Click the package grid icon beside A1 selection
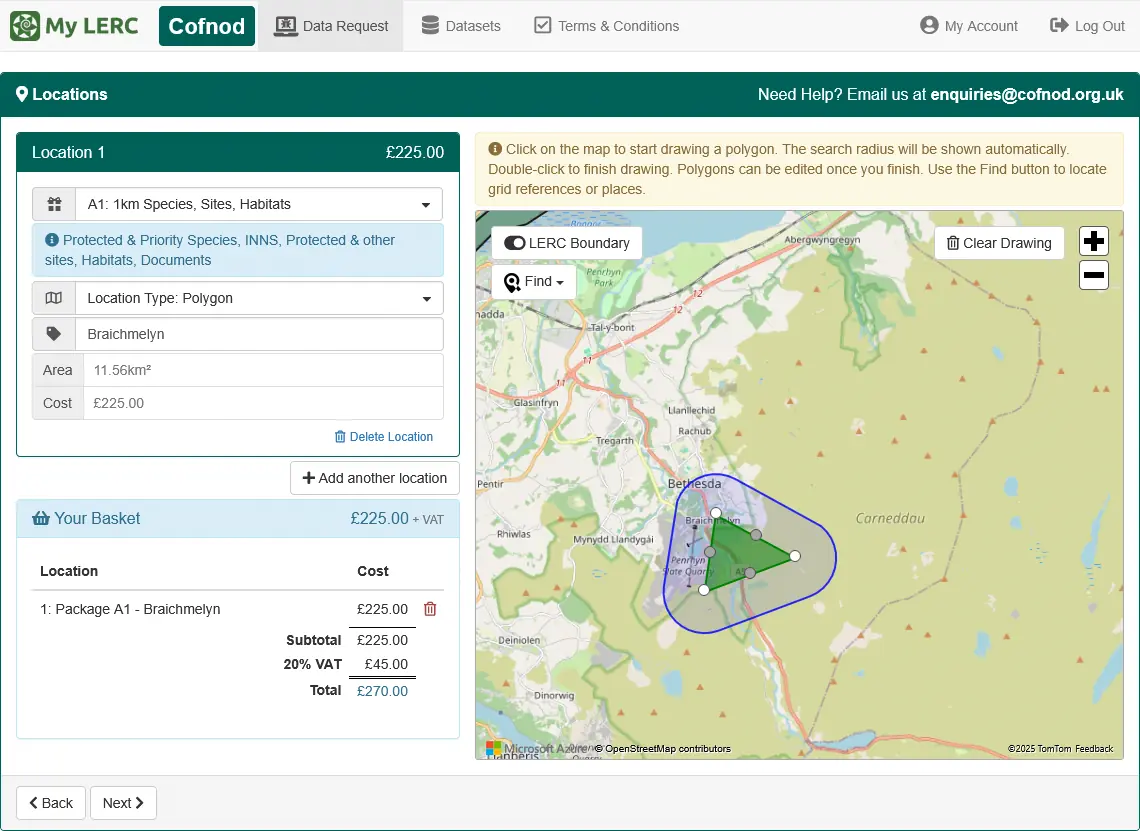 pos(53,204)
